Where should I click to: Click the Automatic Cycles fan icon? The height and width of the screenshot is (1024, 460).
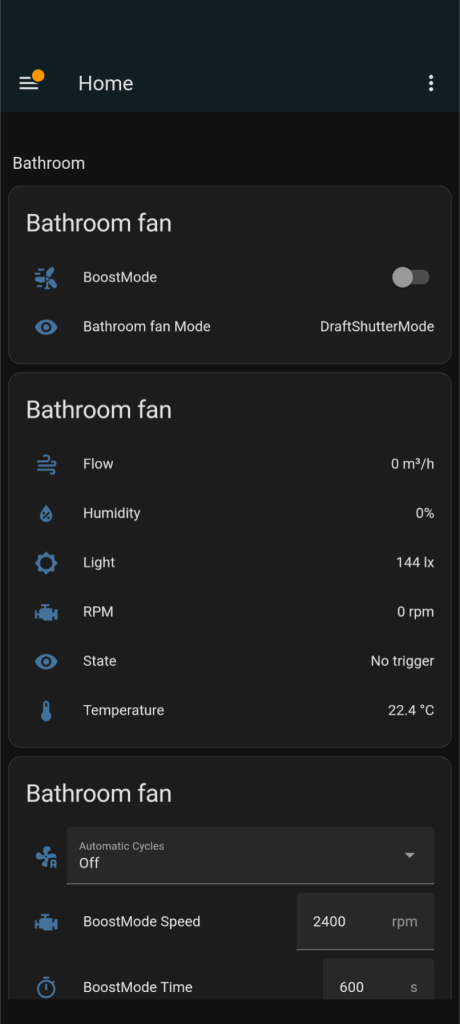click(x=46, y=857)
